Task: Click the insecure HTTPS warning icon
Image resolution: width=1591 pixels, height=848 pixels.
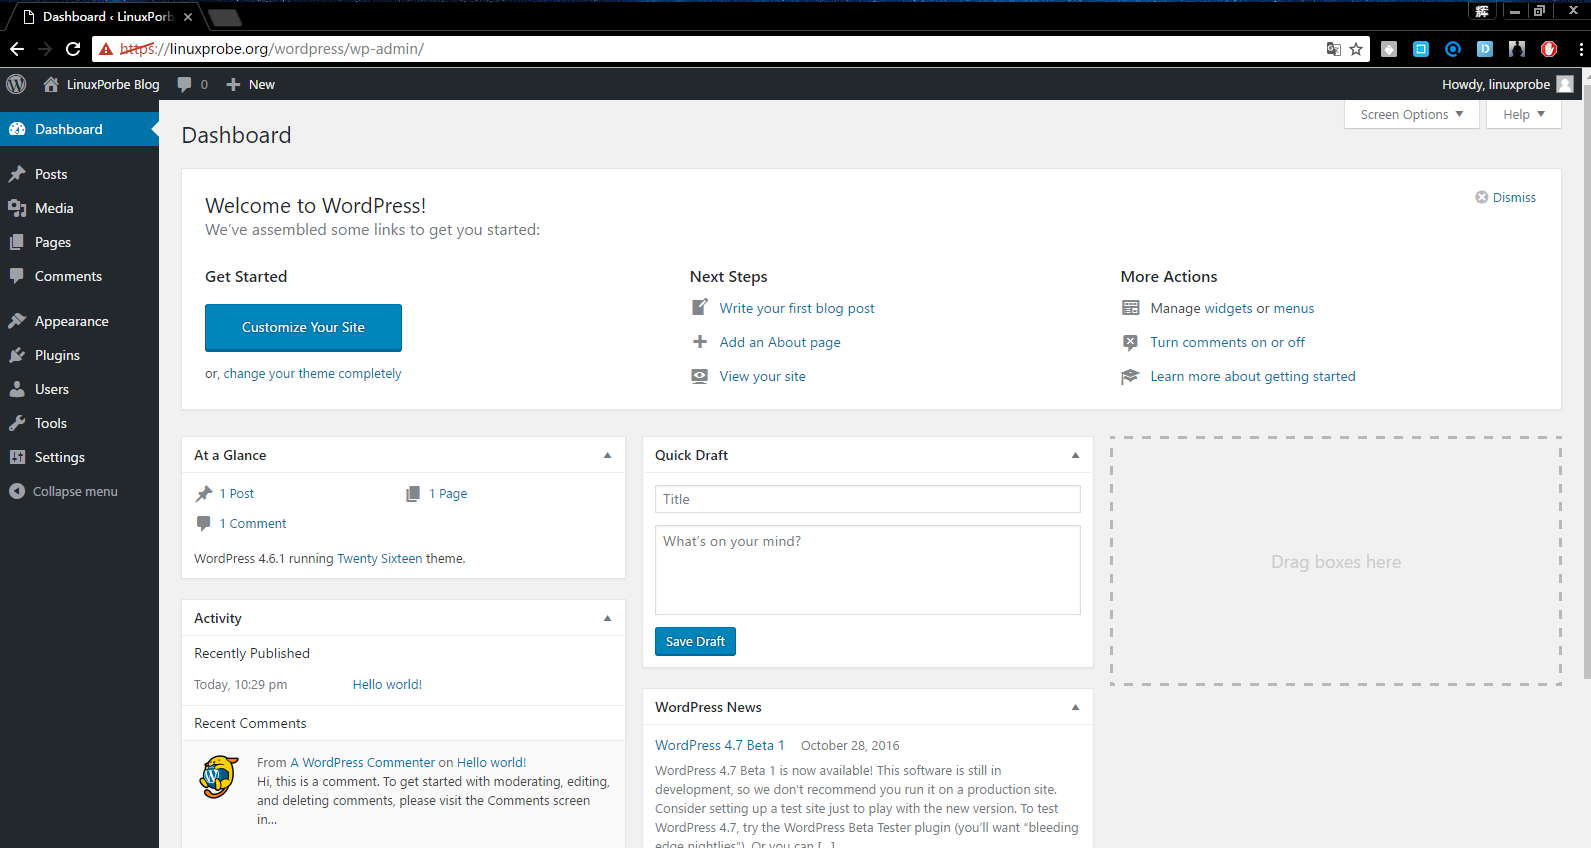Action: click(x=105, y=49)
